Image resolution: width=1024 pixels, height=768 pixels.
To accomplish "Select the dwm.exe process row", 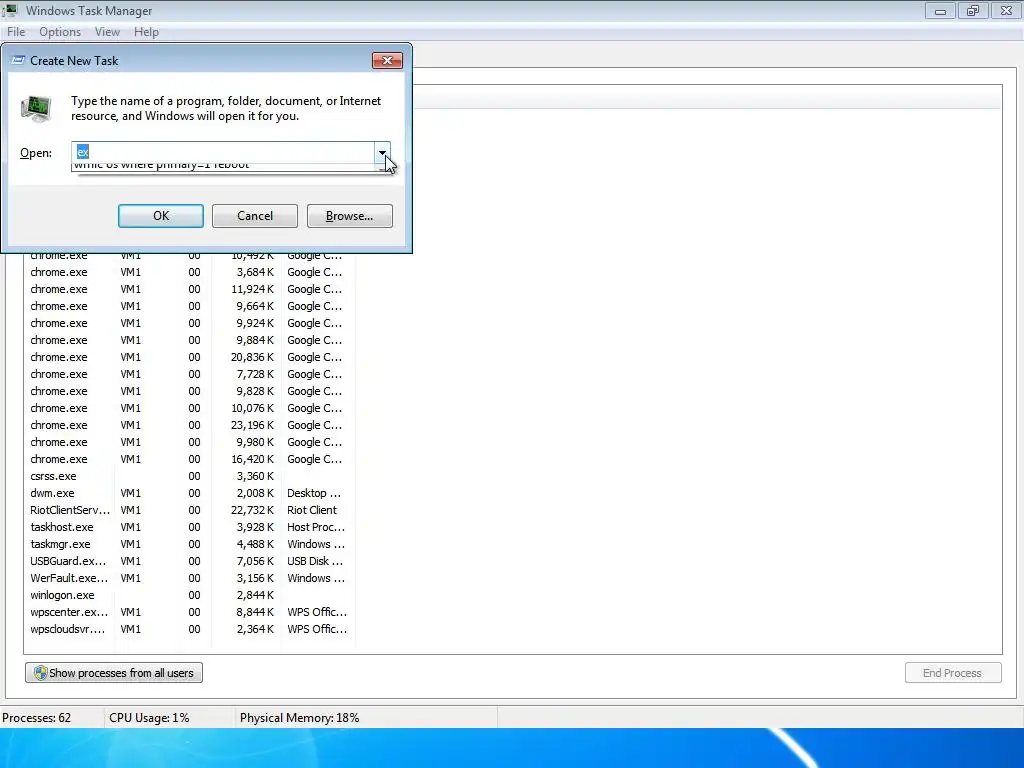I will coord(189,493).
